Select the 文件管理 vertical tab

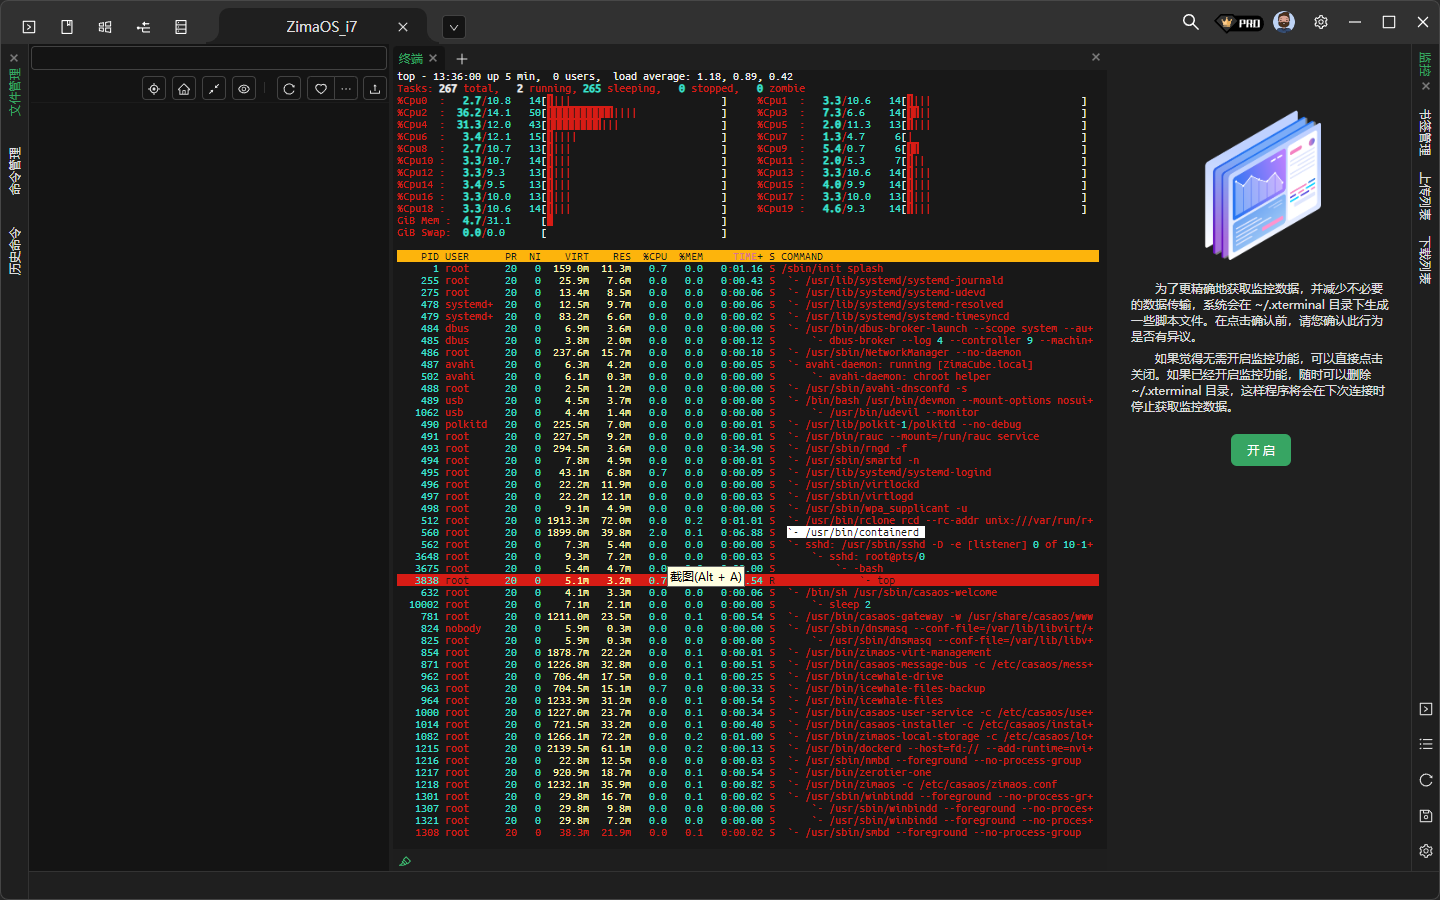click(14, 92)
